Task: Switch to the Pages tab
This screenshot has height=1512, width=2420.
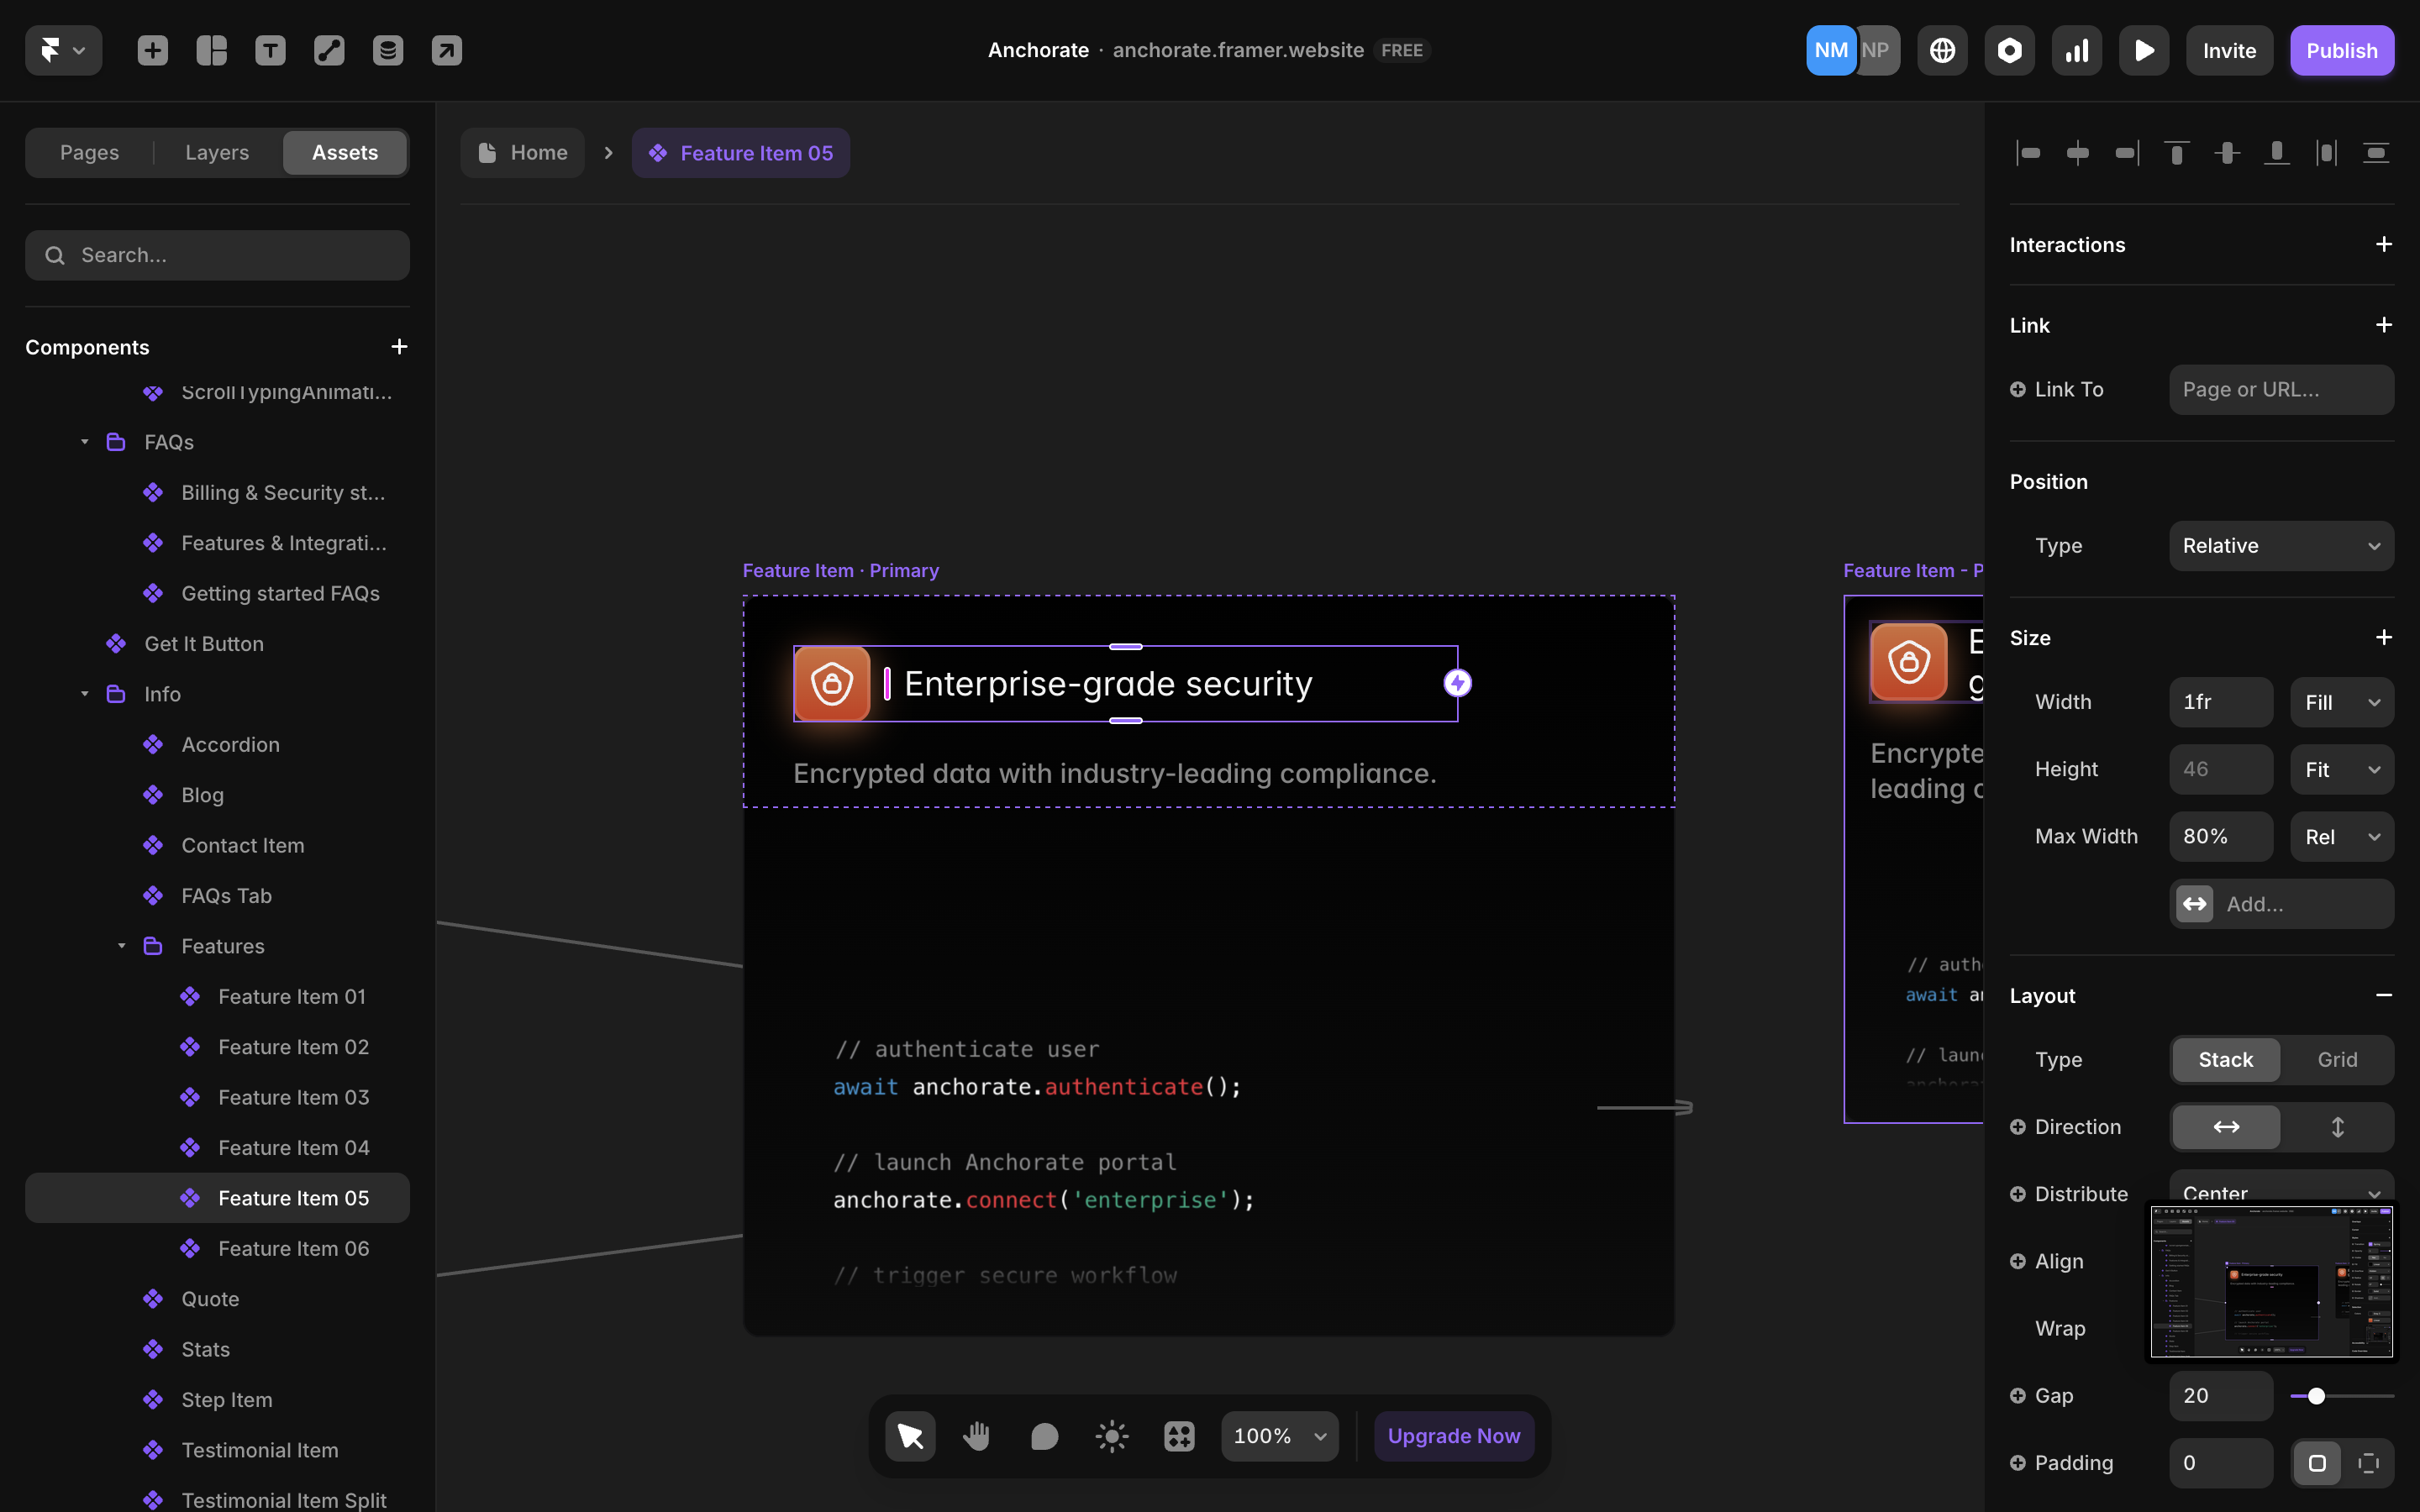Action: pos(89,153)
